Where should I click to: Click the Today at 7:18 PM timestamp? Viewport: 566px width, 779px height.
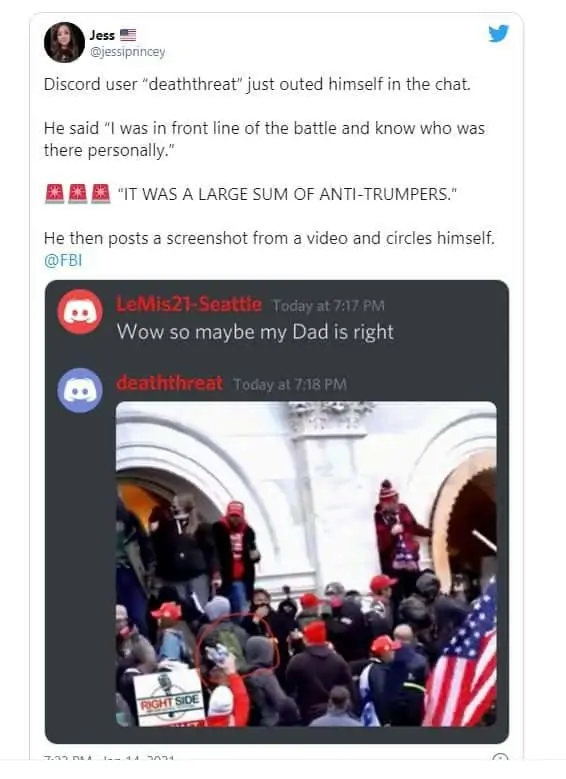tap(290, 384)
